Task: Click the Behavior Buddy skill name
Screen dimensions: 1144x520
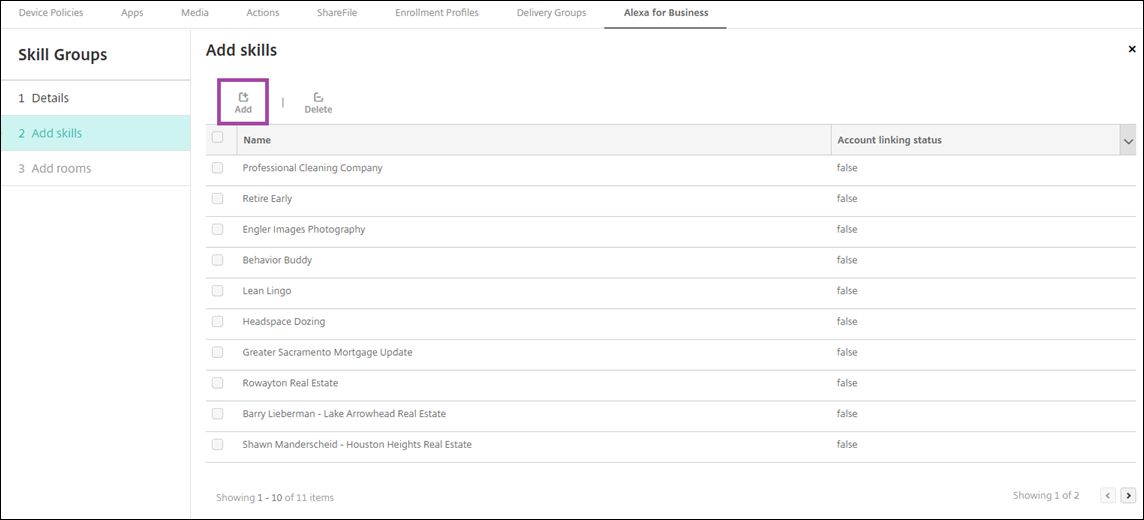Action: tap(277, 260)
